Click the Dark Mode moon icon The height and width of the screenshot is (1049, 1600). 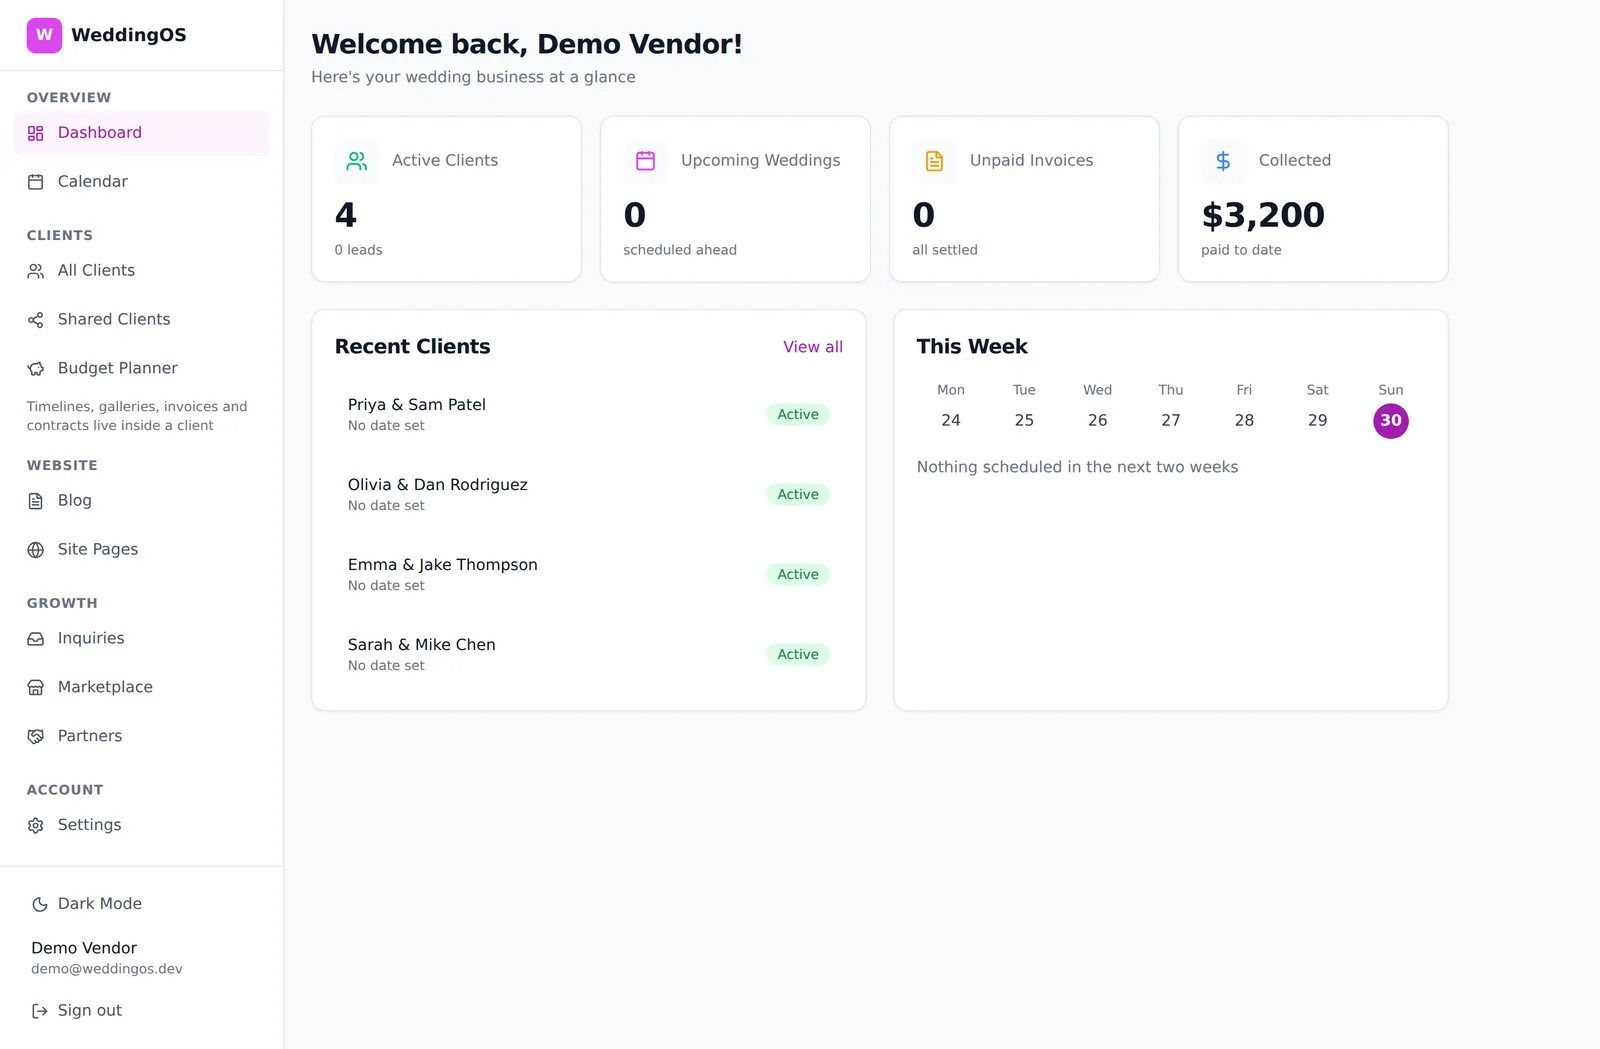pyautogui.click(x=40, y=905)
